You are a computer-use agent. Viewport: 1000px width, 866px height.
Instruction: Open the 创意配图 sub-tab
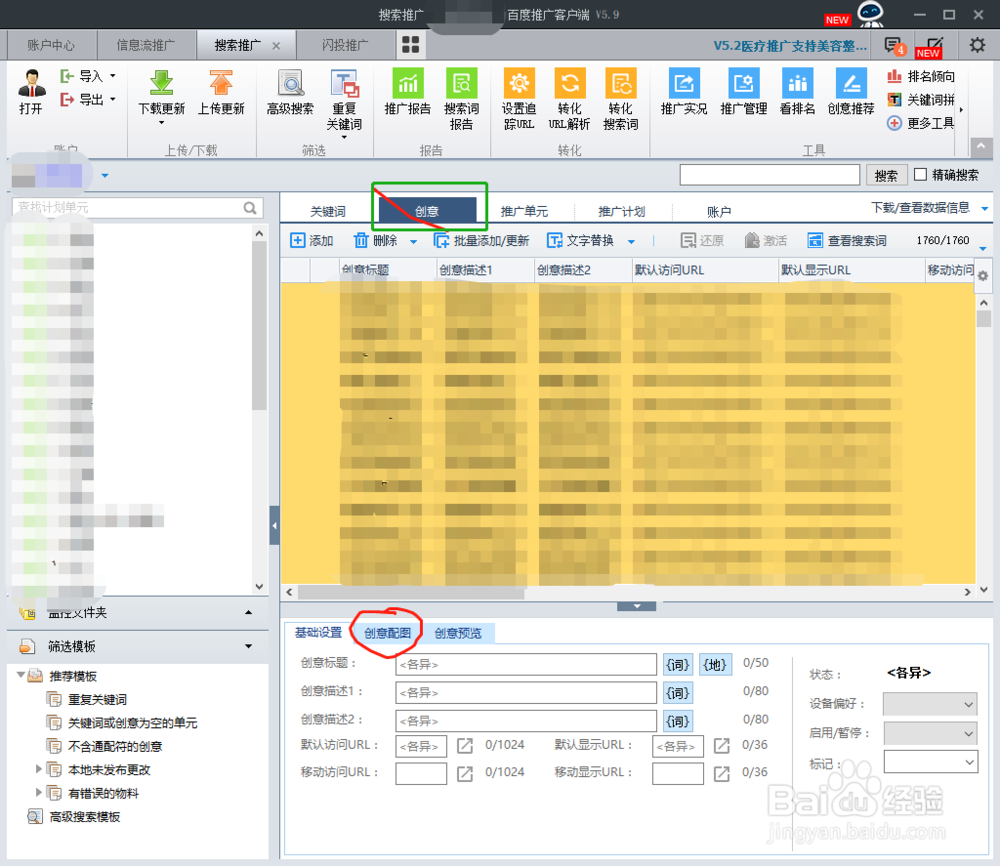point(387,633)
